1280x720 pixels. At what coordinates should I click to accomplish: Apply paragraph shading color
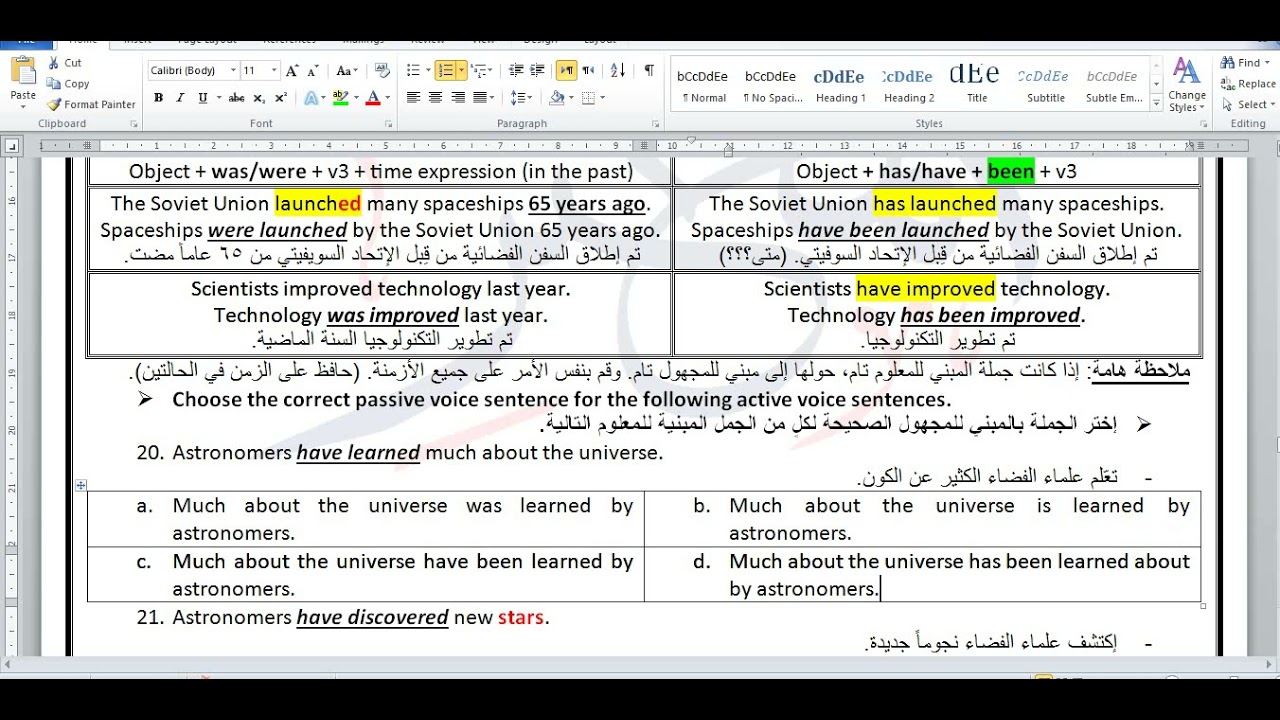point(557,98)
